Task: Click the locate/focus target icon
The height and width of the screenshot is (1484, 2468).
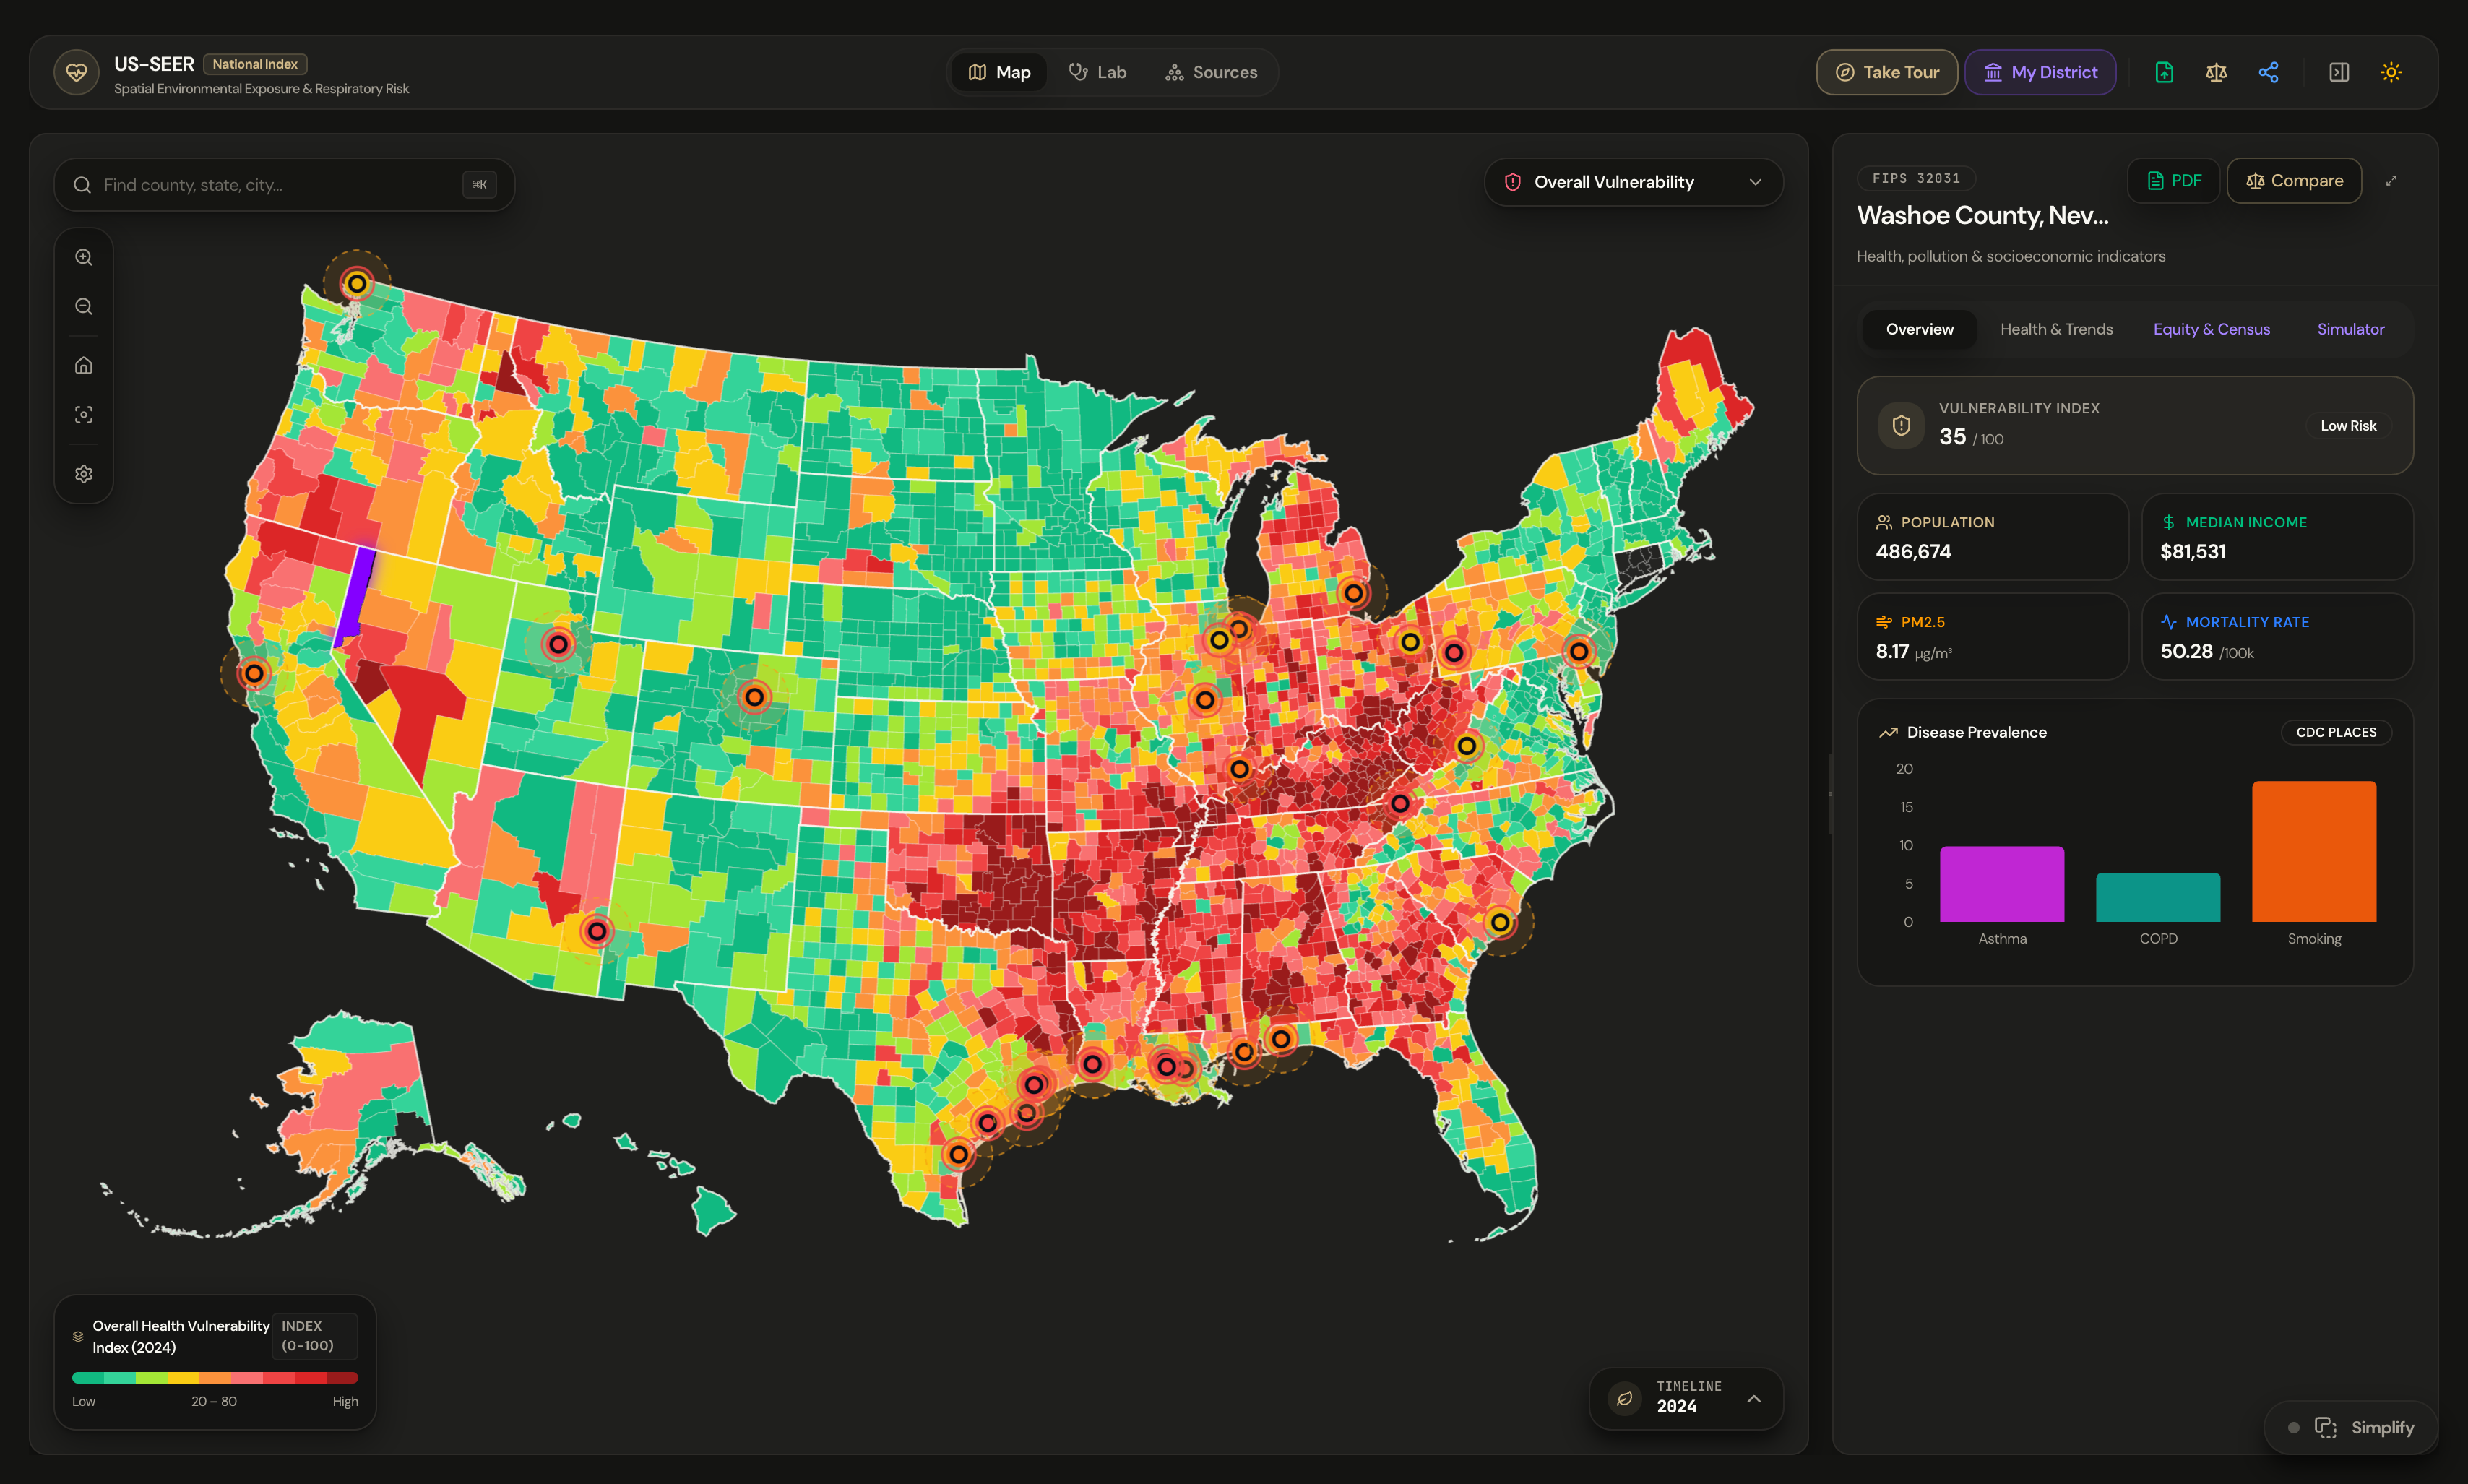Action: coord(84,414)
